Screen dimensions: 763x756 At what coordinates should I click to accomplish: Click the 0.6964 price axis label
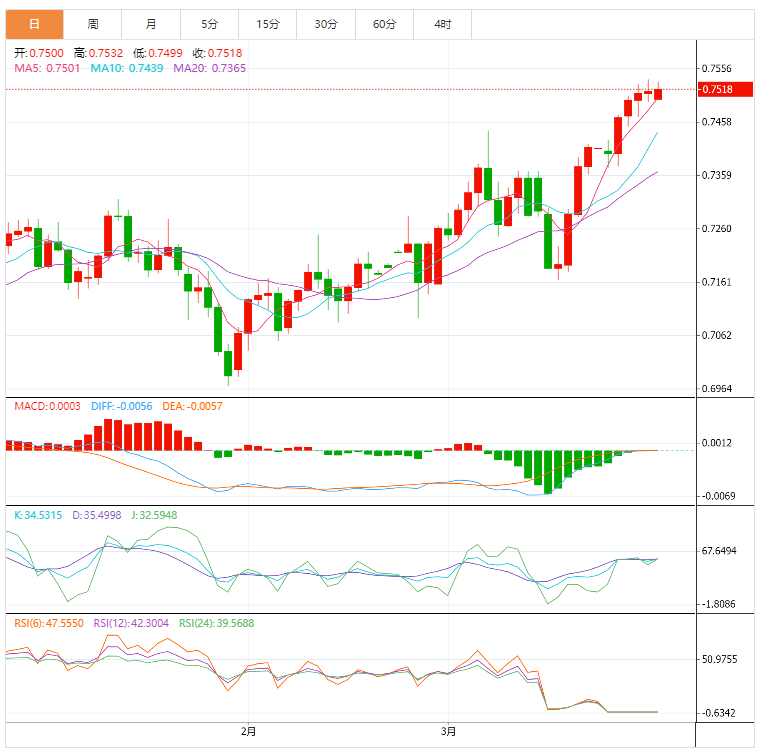716,389
